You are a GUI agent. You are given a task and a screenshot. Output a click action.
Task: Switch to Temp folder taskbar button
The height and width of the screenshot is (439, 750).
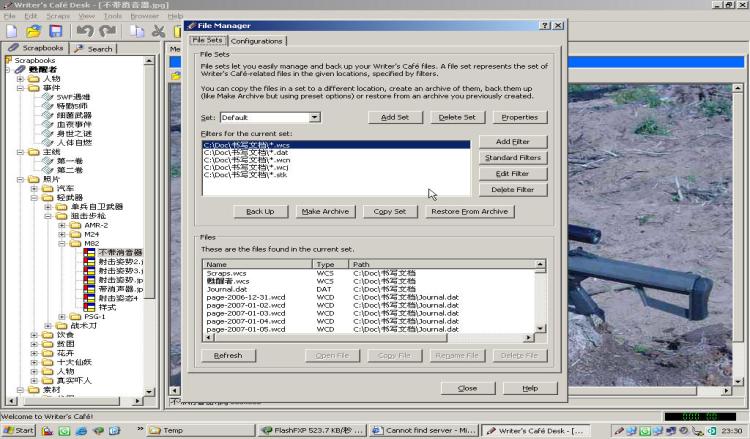[200, 430]
